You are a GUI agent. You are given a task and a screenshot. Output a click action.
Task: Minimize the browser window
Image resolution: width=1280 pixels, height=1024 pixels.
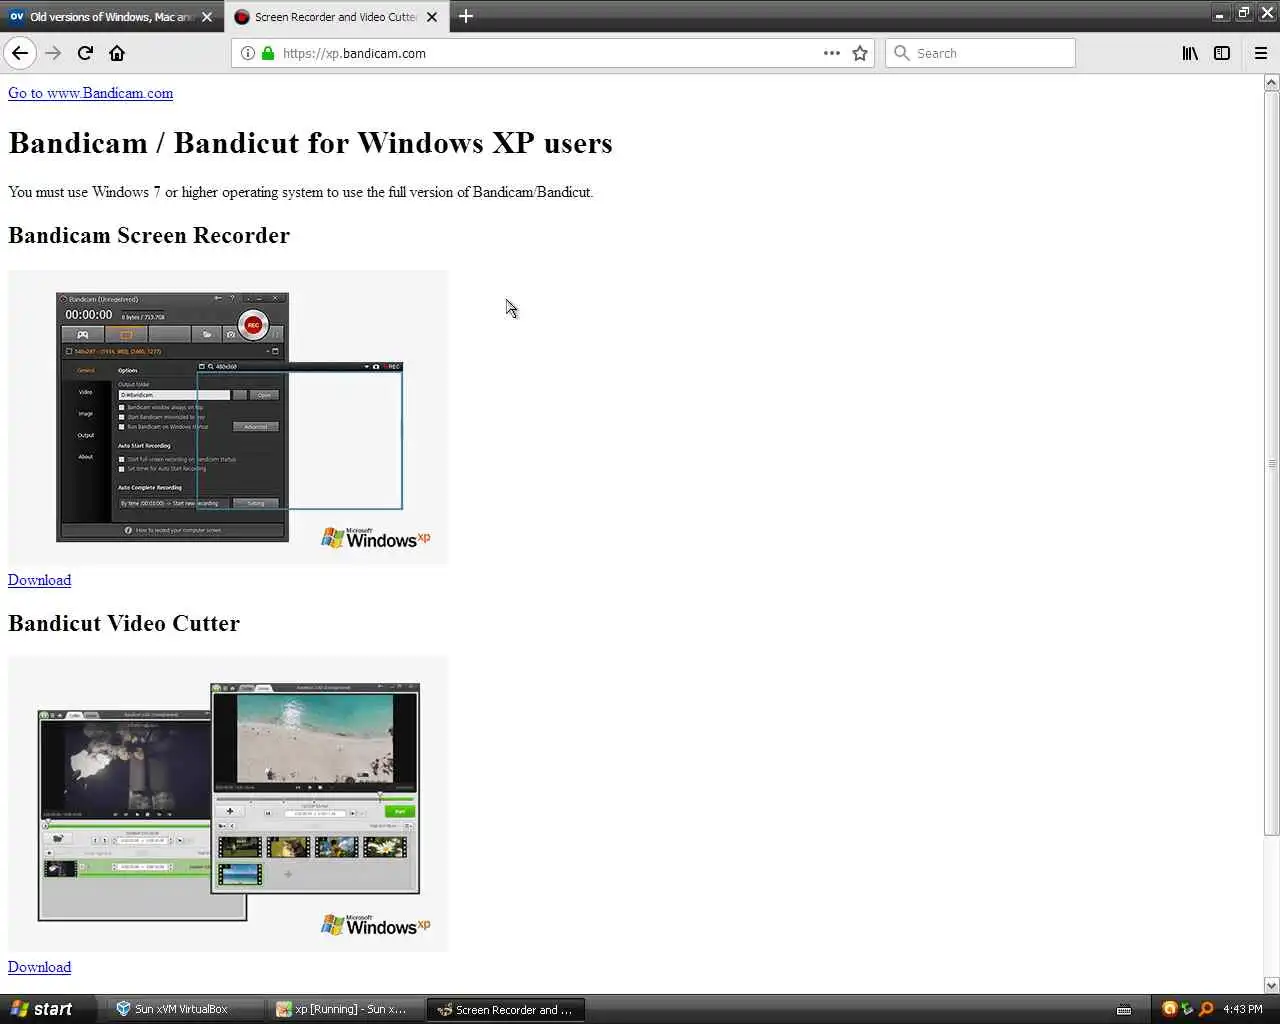pyautogui.click(x=1220, y=13)
